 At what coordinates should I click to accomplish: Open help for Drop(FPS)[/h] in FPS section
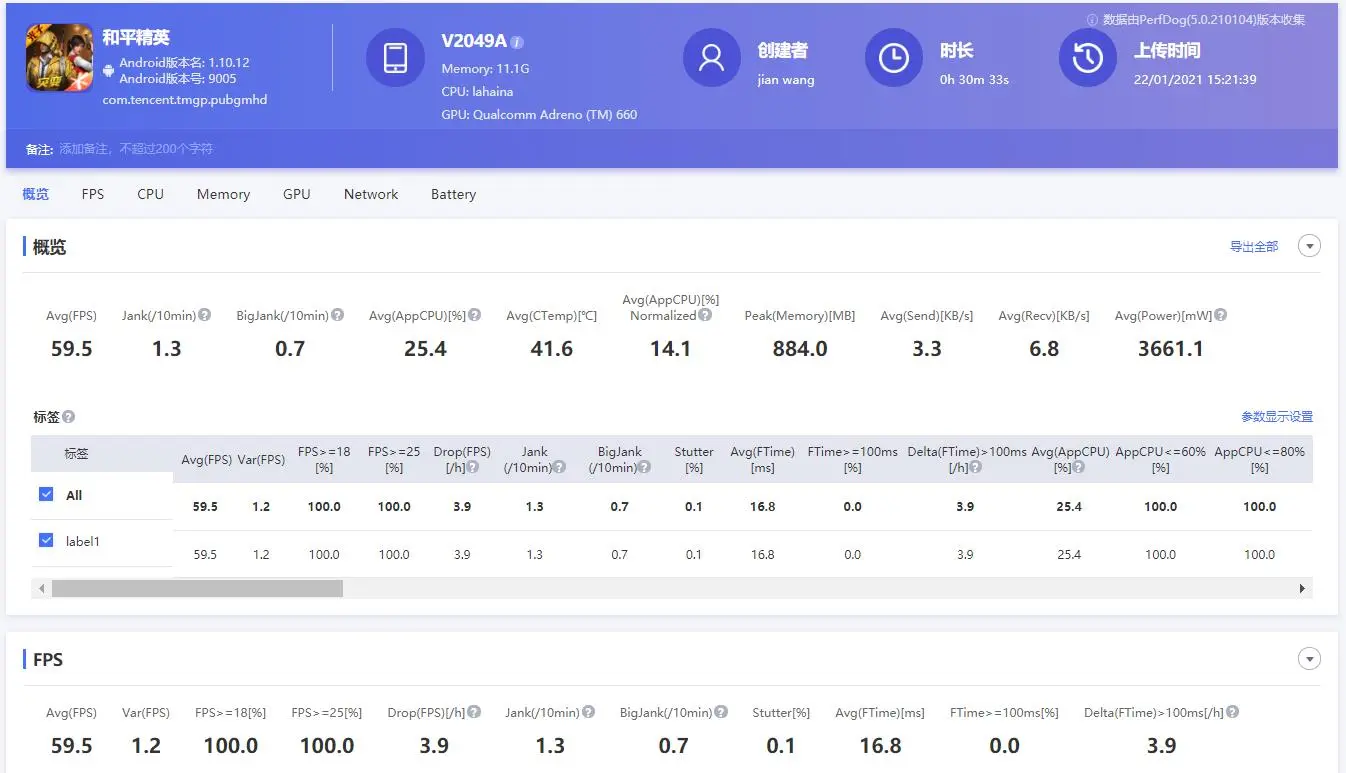474,712
